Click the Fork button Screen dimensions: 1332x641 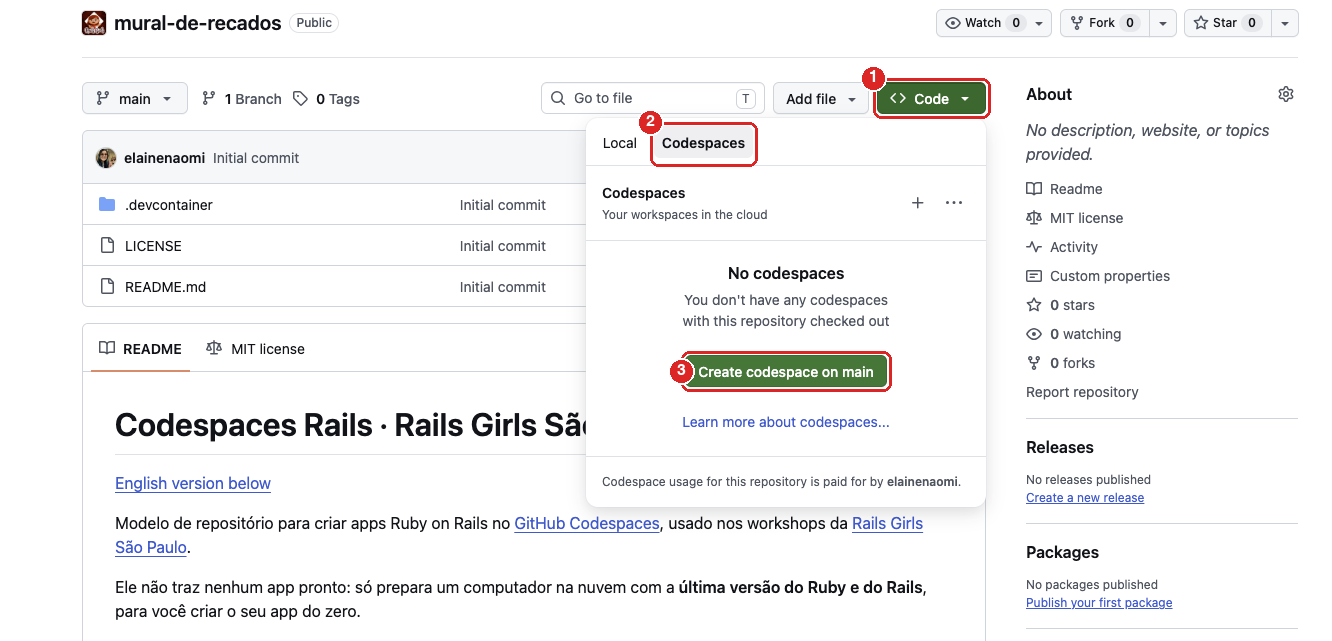click(x=1105, y=23)
